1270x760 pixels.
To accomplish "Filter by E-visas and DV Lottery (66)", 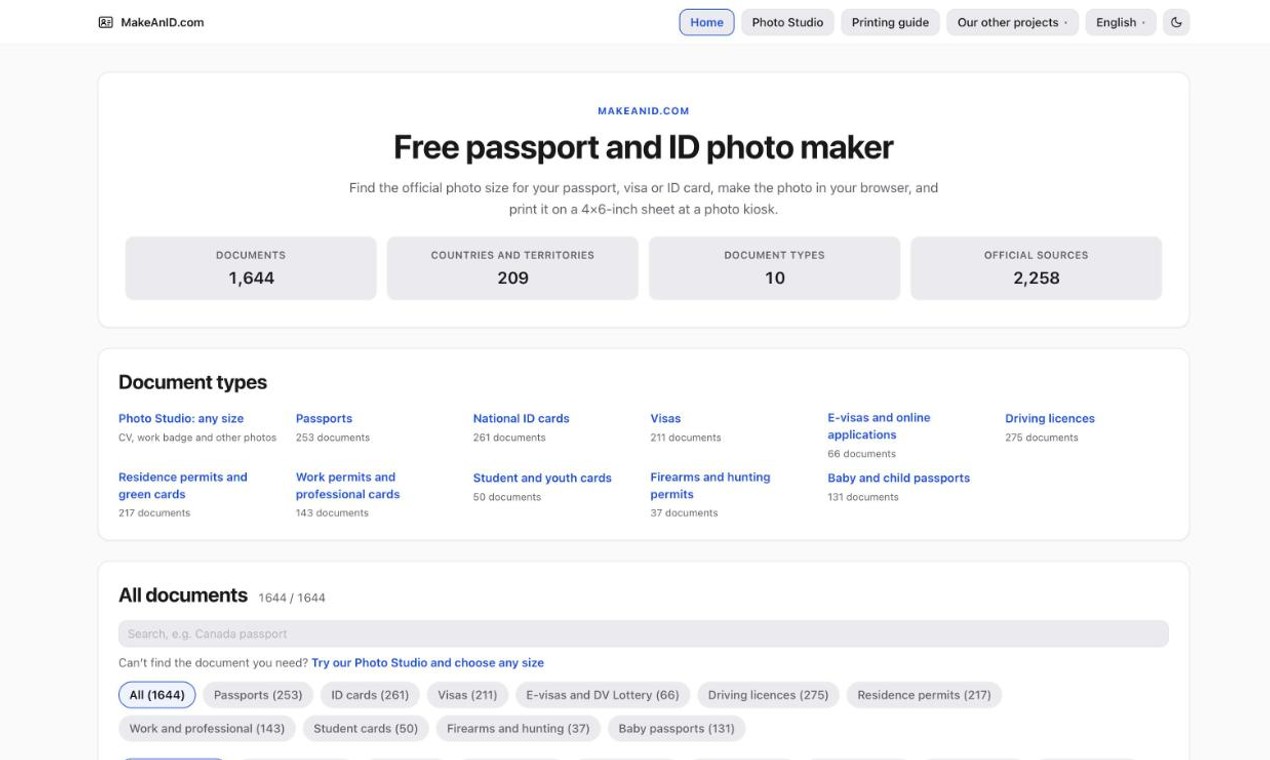I will pos(602,695).
